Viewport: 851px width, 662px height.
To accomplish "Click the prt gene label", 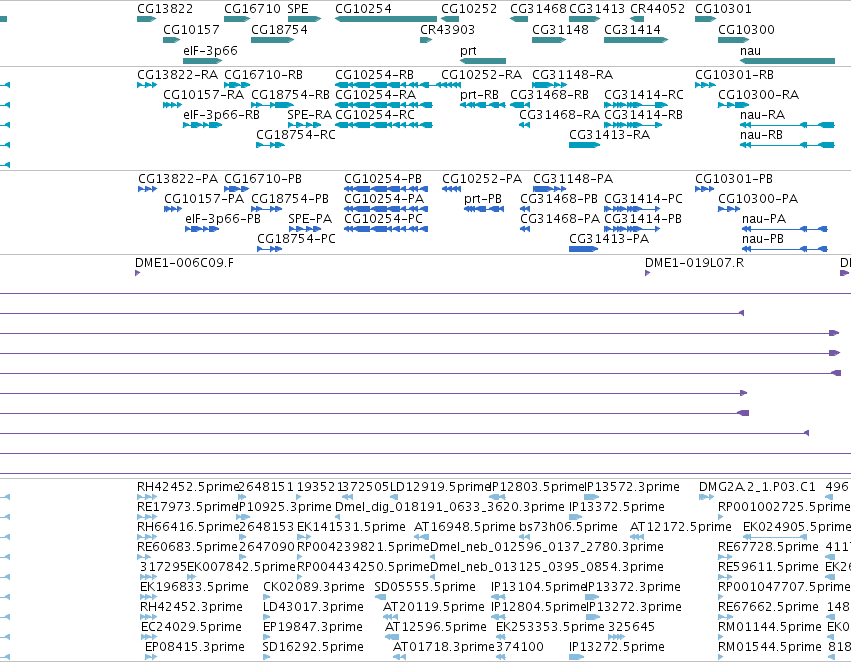I will click(x=468, y=50).
